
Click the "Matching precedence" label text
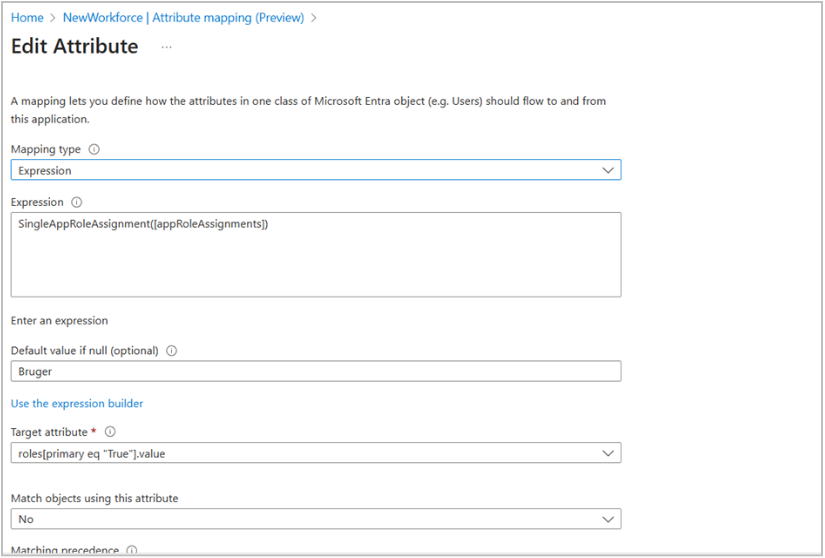[x=65, y=550]
